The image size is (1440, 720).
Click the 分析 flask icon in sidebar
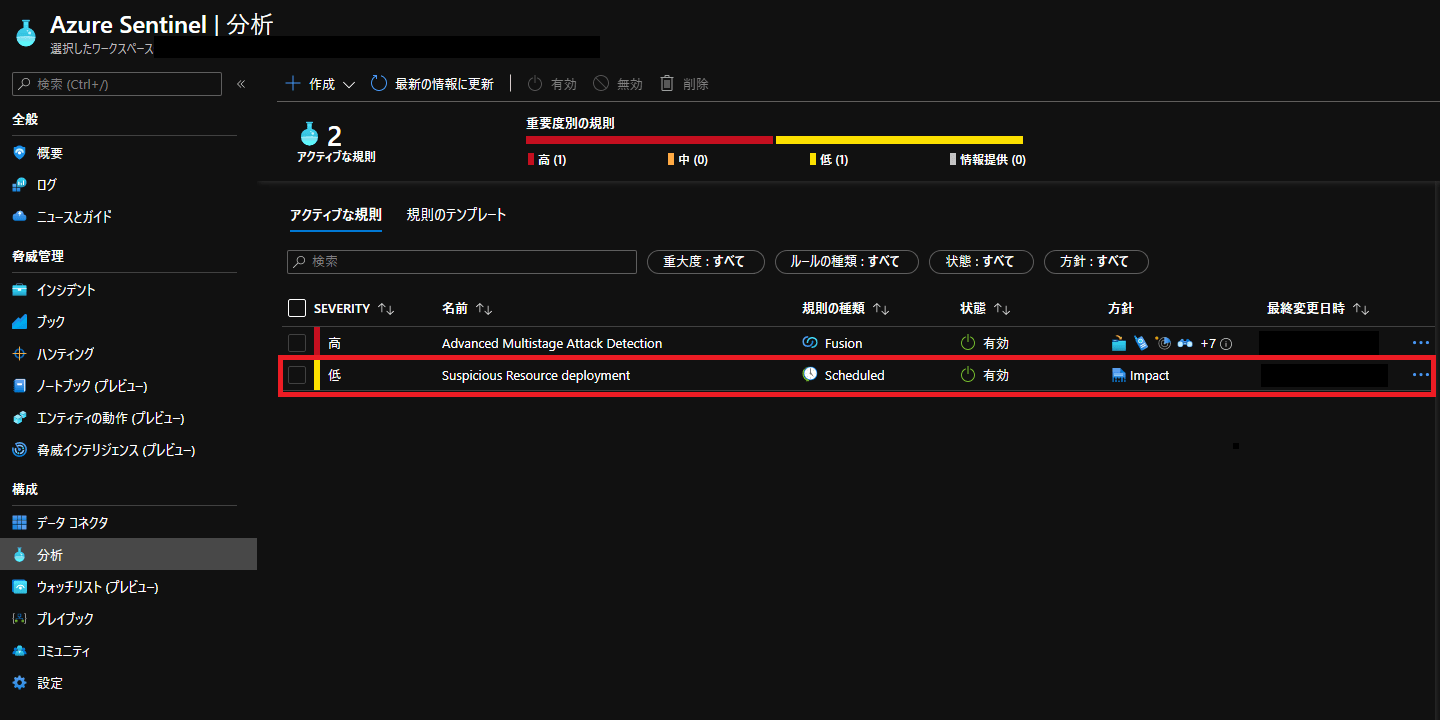tap(19, 555)
